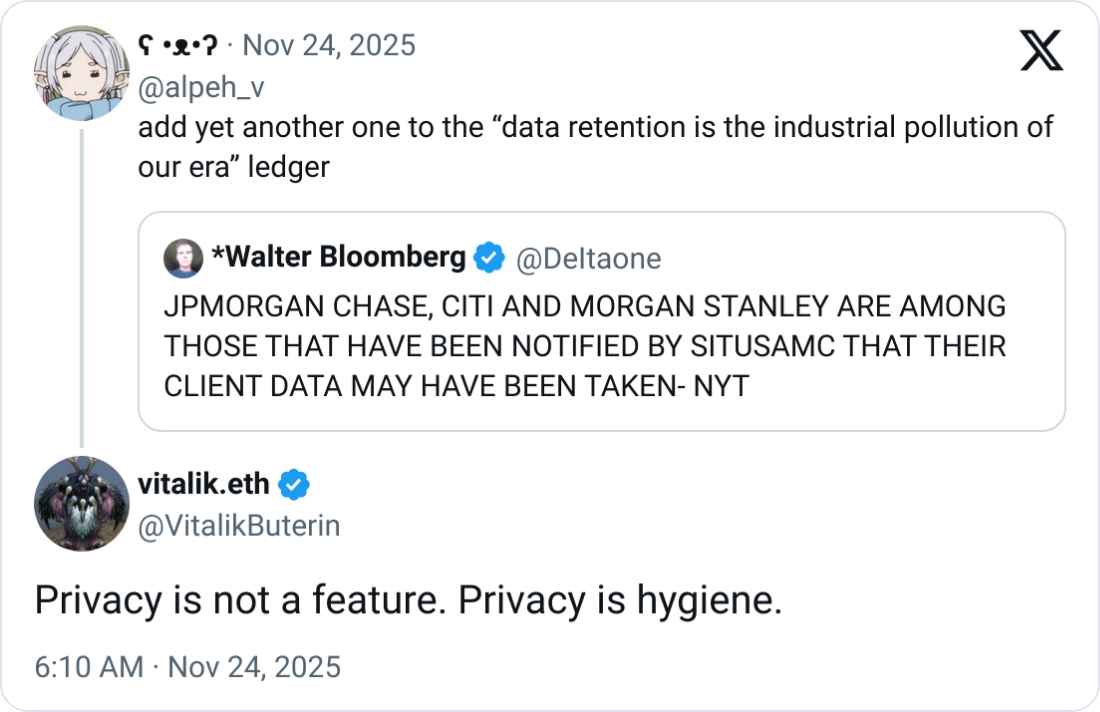This screenshot has height=712, width=1100.
Task: Click the "Privacy is not a feature" tweet text
Action: click(x=407, y=600)
